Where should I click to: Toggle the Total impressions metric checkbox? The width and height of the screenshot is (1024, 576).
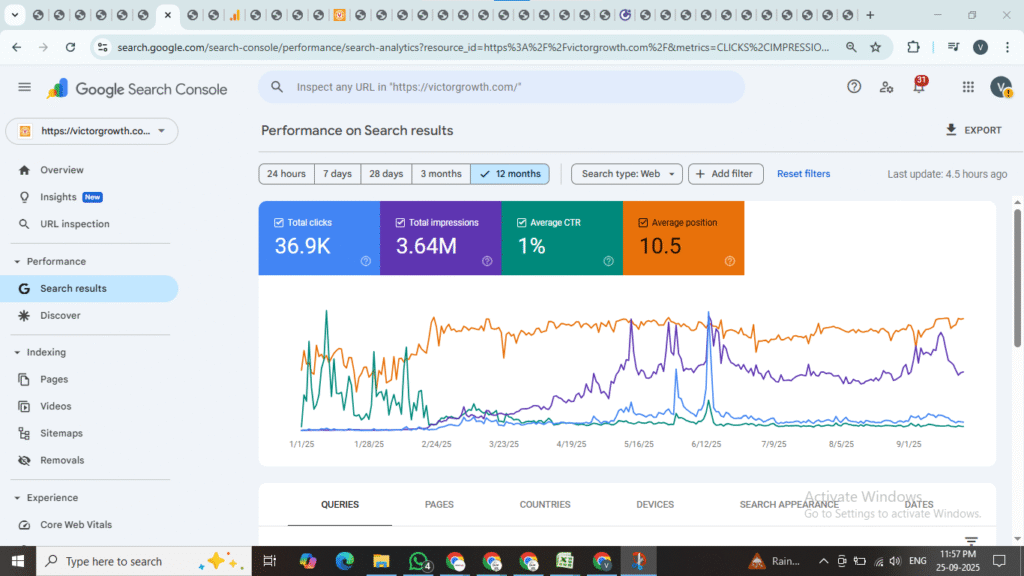pyautogui.click(x=400, y=223)
